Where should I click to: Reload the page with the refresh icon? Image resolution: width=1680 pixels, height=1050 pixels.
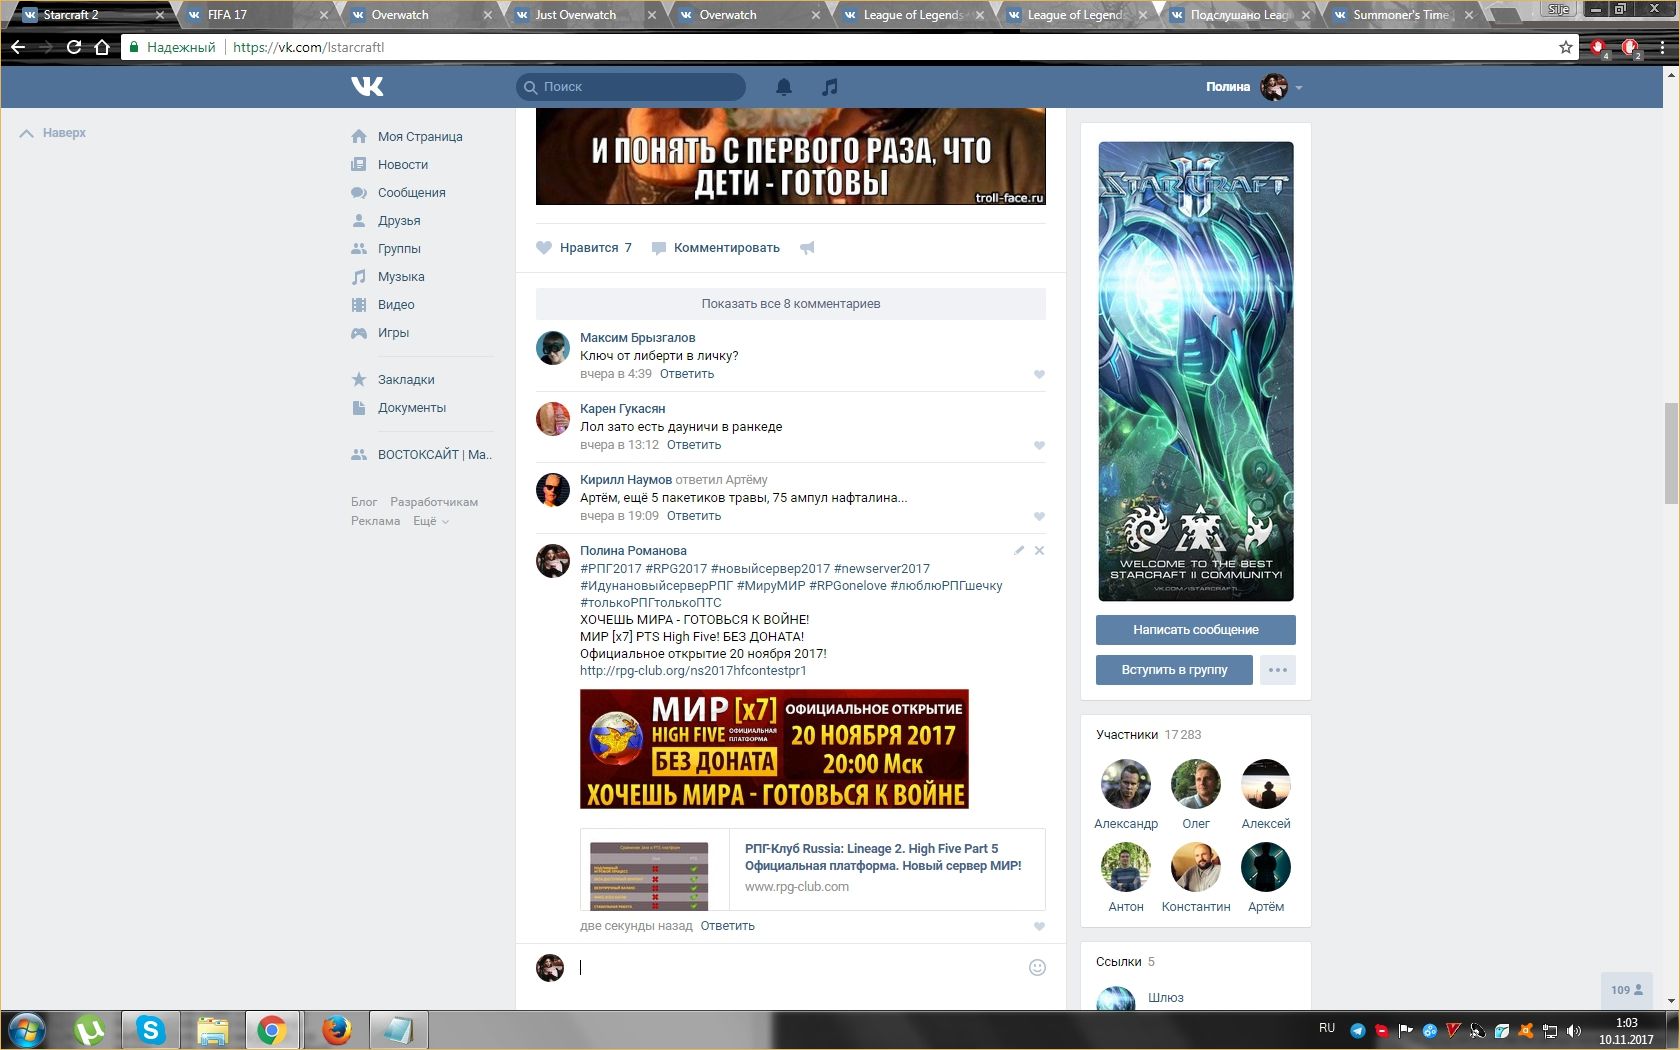(74, 47)
